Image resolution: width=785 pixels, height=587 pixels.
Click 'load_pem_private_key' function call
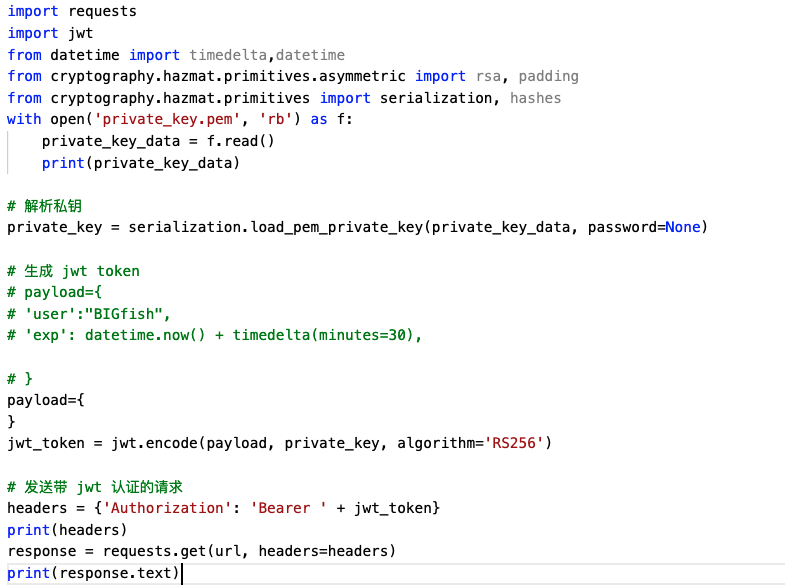point(336,227)
